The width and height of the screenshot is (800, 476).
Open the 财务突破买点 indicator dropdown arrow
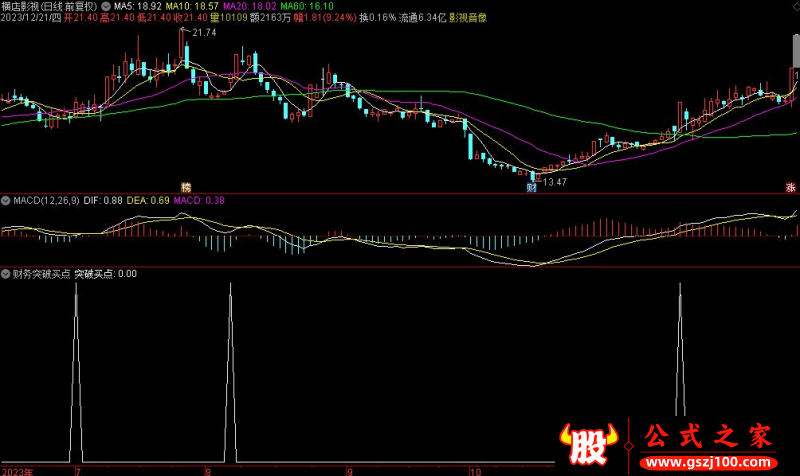[6, 274]
